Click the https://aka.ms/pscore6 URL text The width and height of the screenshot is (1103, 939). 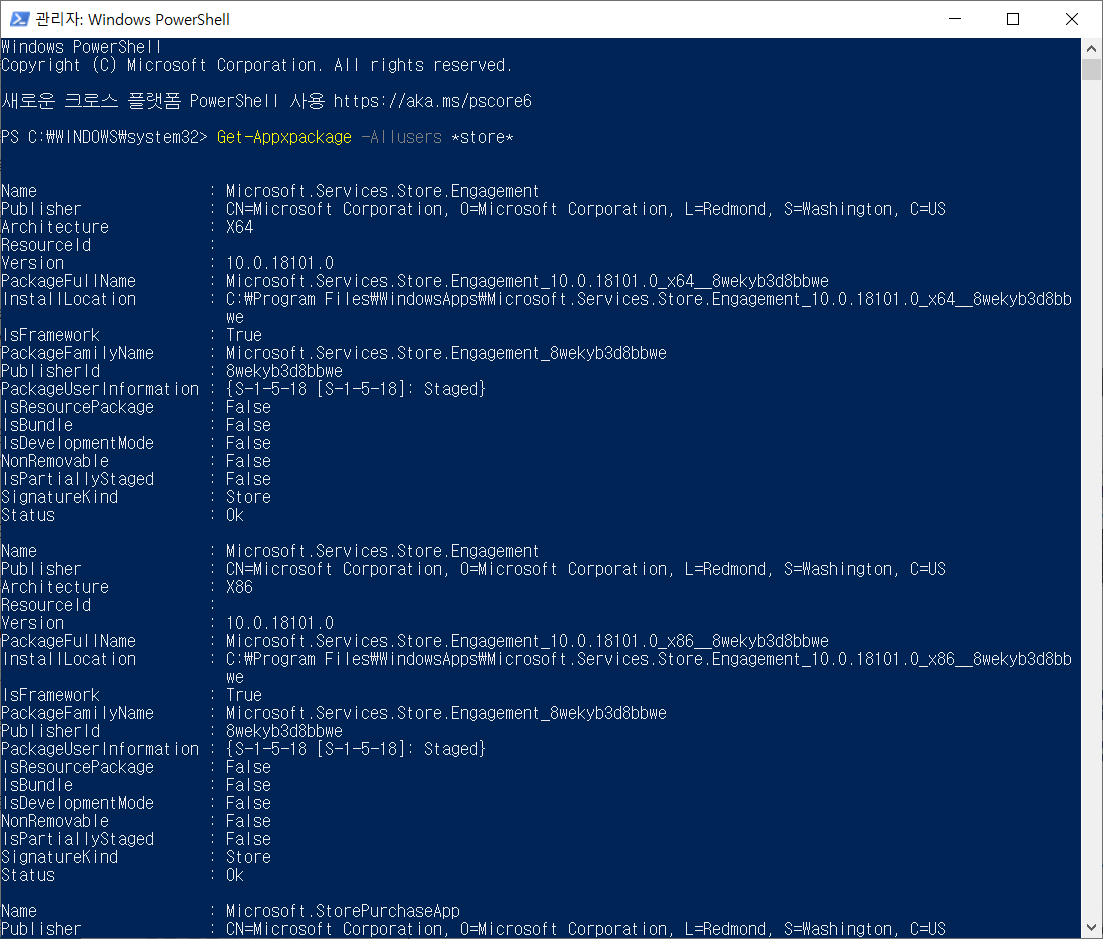click(432, 101)
